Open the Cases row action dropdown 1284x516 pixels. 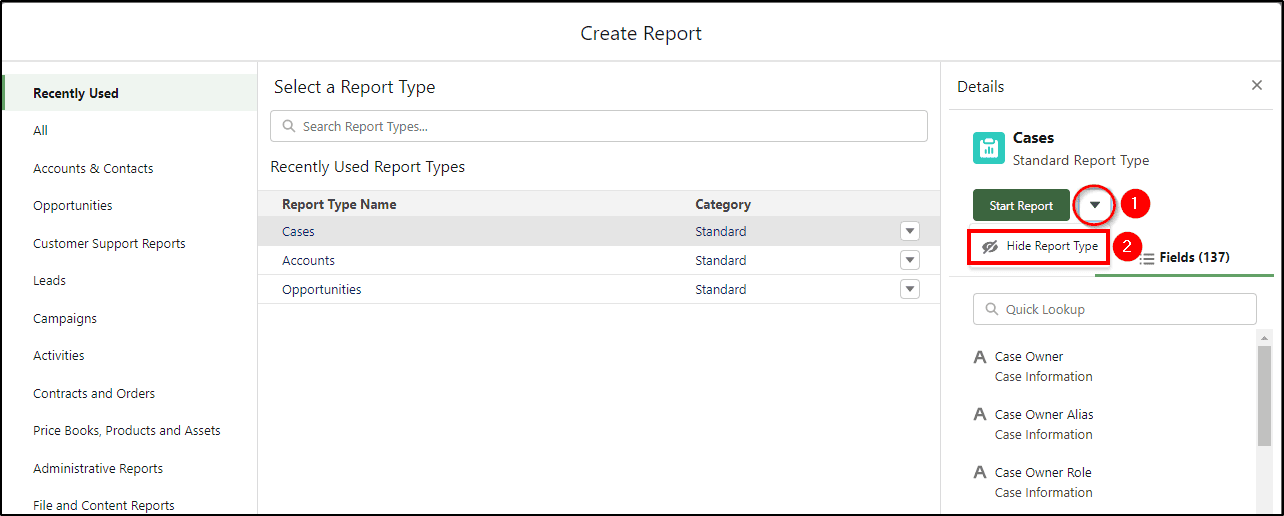click(909, 231)
